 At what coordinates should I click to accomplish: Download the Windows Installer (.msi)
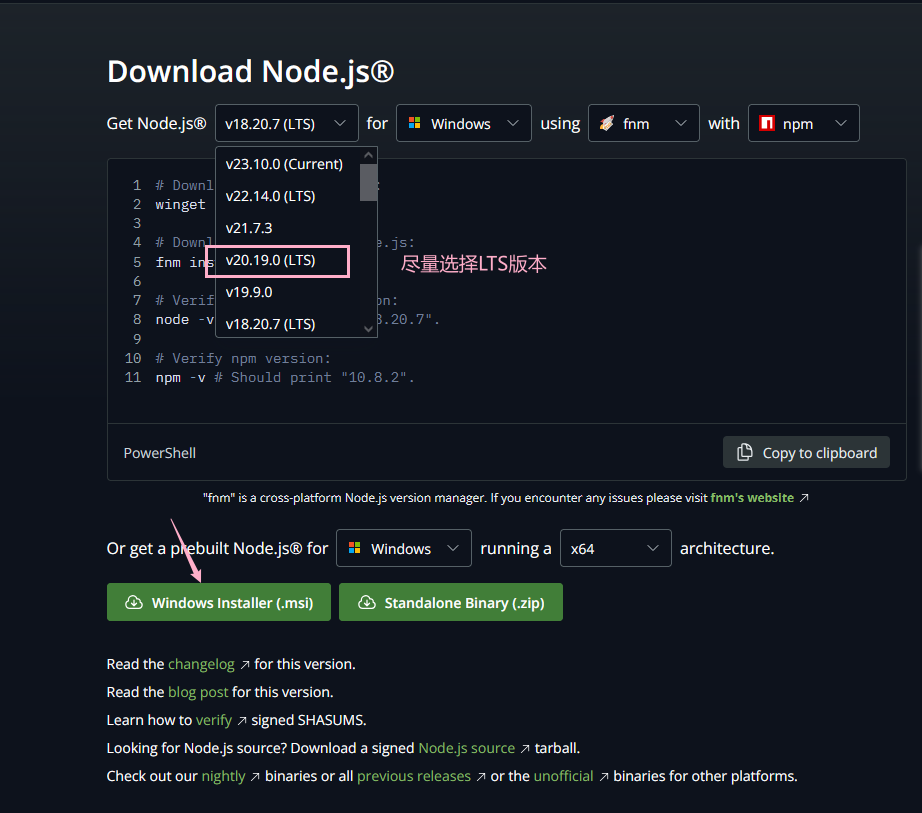coord(219,603)
